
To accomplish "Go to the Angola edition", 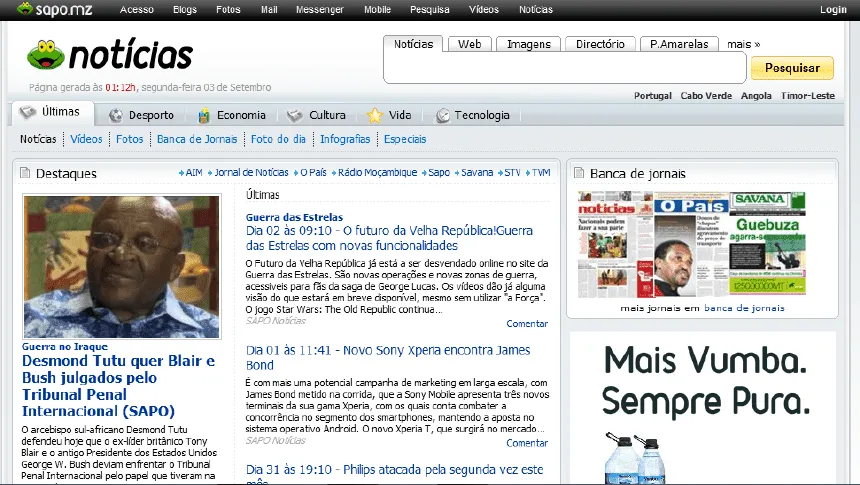I will click(756, 95).
